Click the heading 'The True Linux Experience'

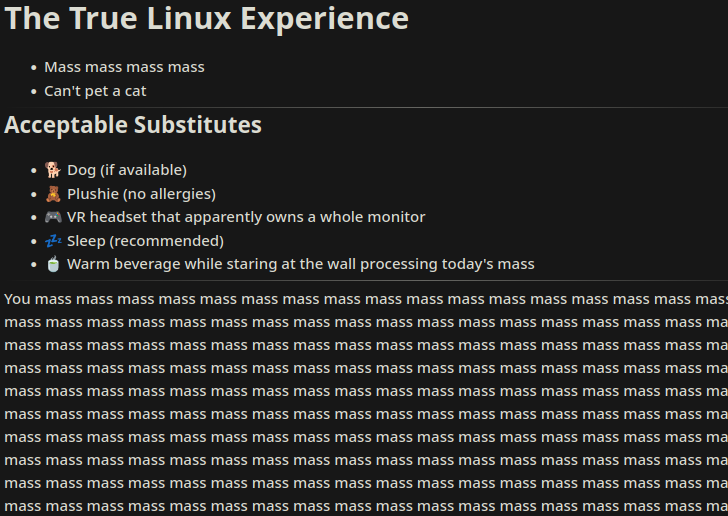207,19
